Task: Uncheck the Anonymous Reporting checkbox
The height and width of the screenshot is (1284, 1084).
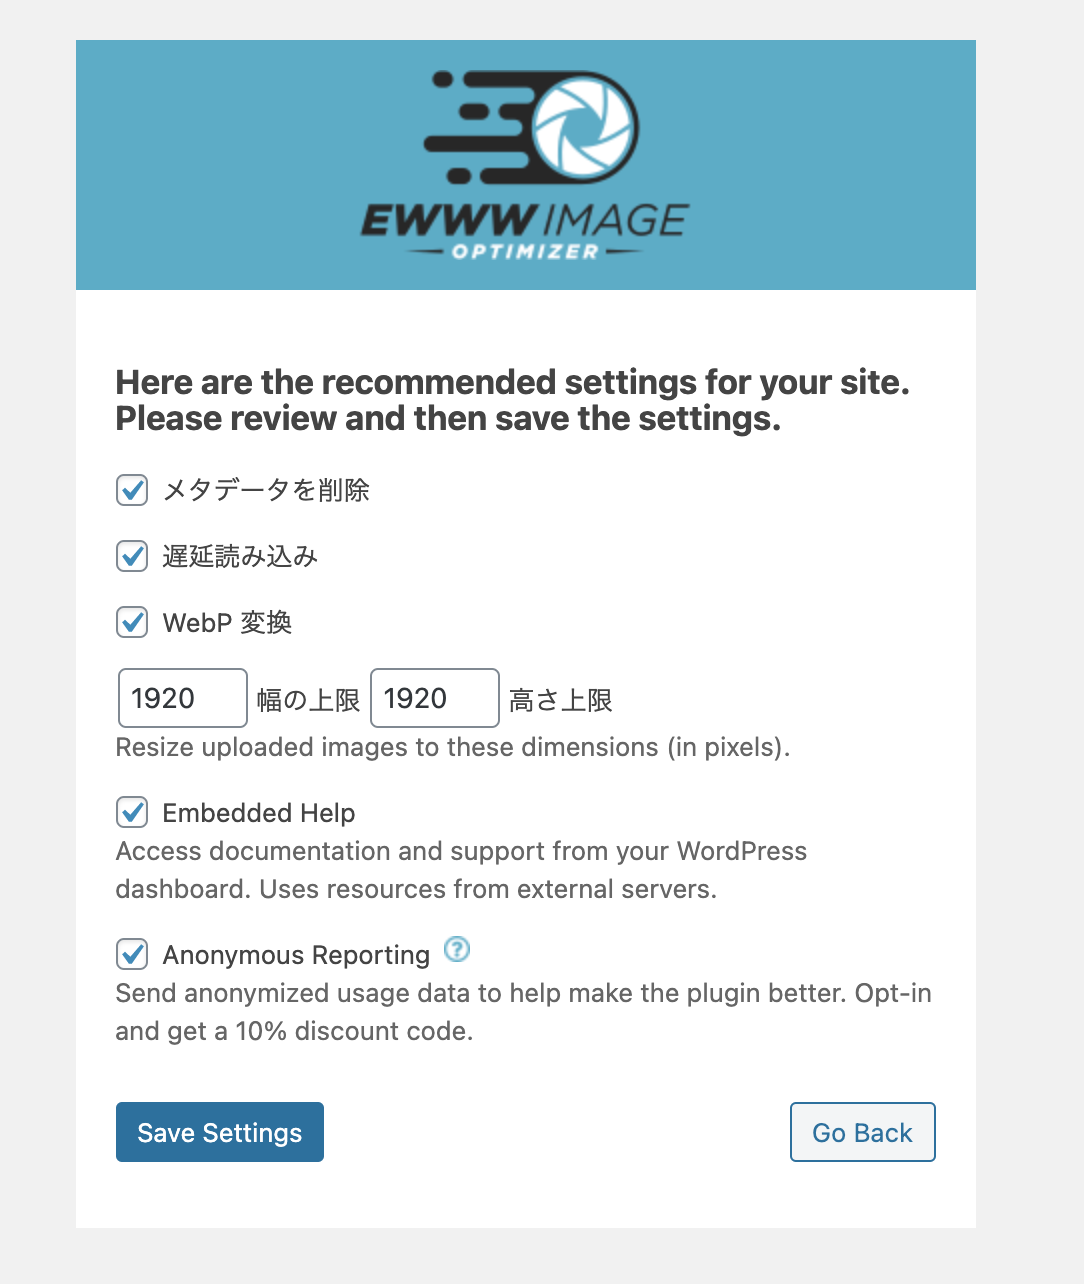Action: click(132, 954)
